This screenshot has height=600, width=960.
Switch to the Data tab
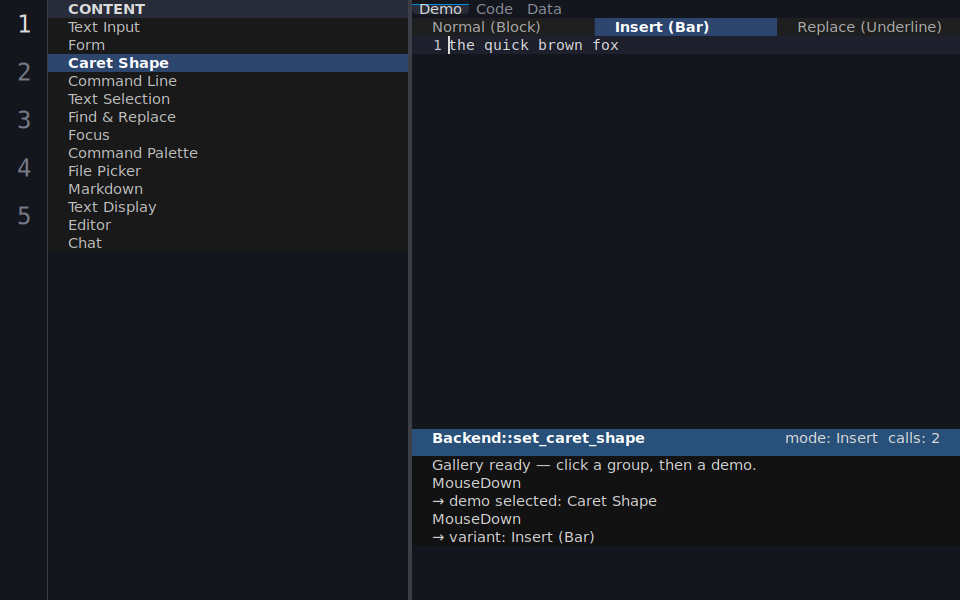(544, 9)
